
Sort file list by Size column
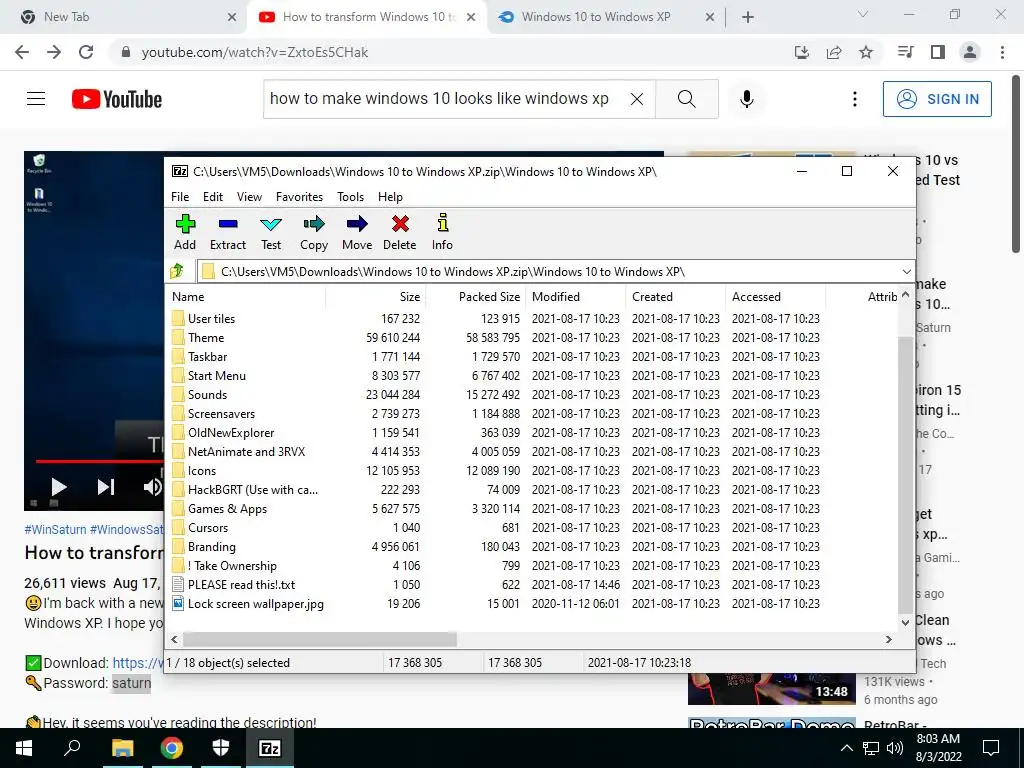click(x=376, y=296)
